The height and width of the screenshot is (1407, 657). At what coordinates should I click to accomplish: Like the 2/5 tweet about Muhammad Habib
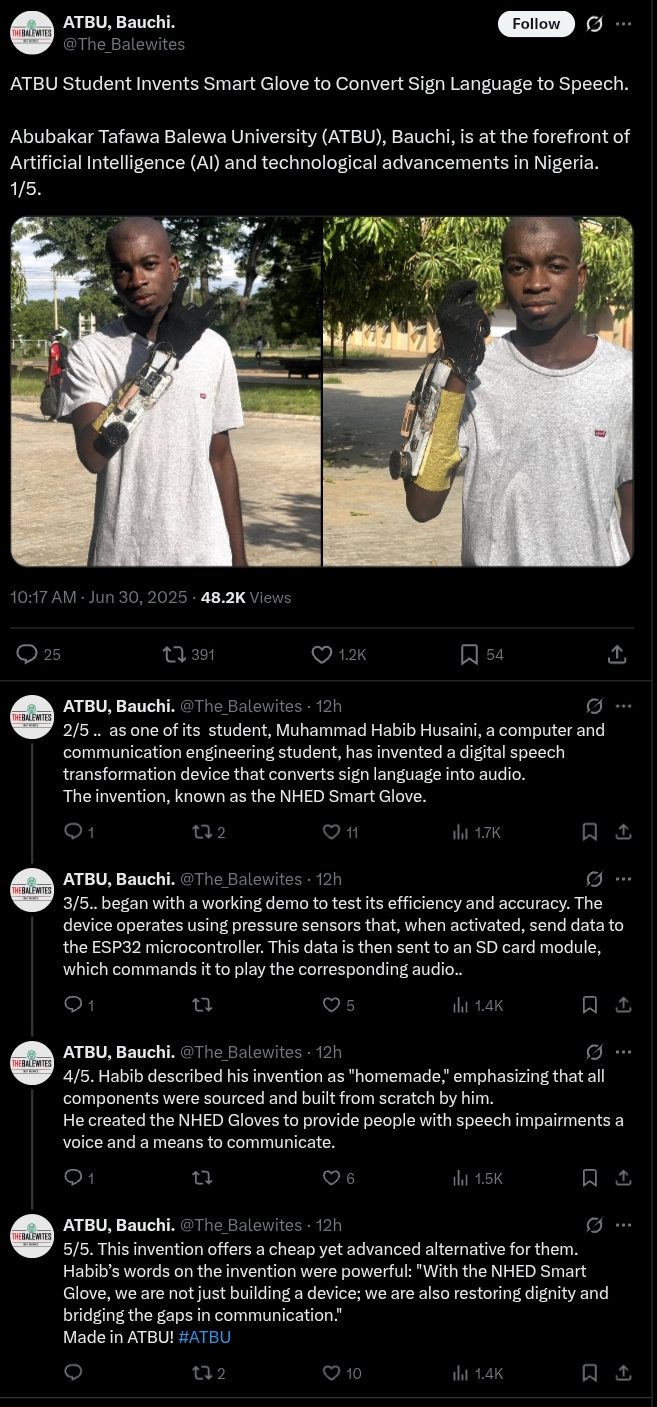point(333,832)
